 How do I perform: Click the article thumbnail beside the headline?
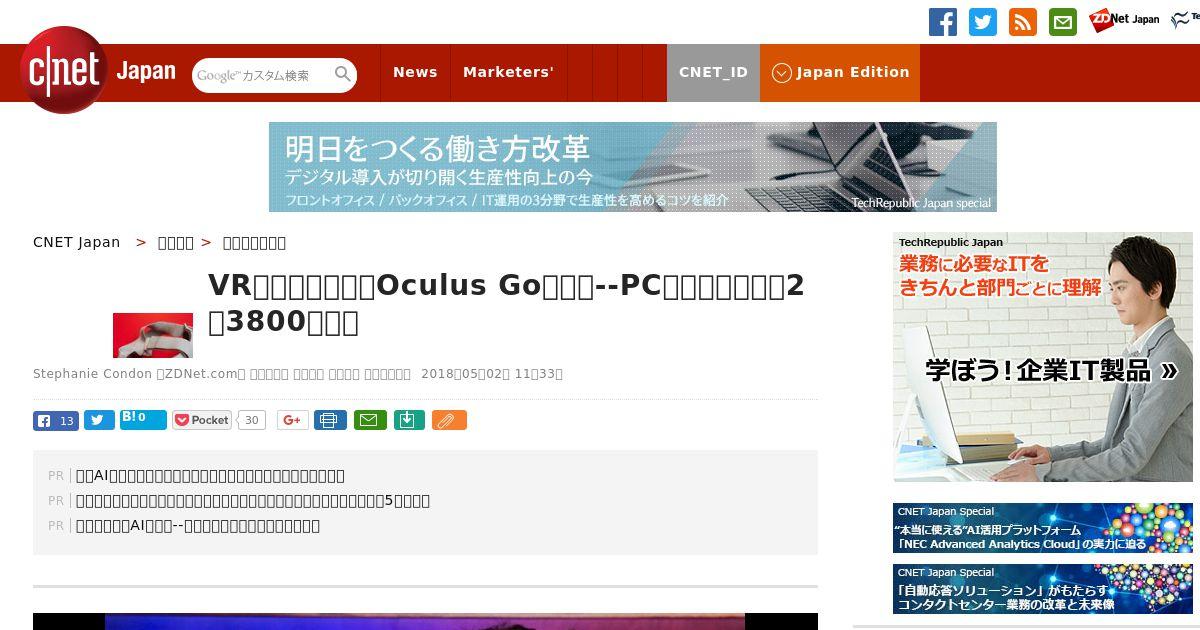[153, 335]
